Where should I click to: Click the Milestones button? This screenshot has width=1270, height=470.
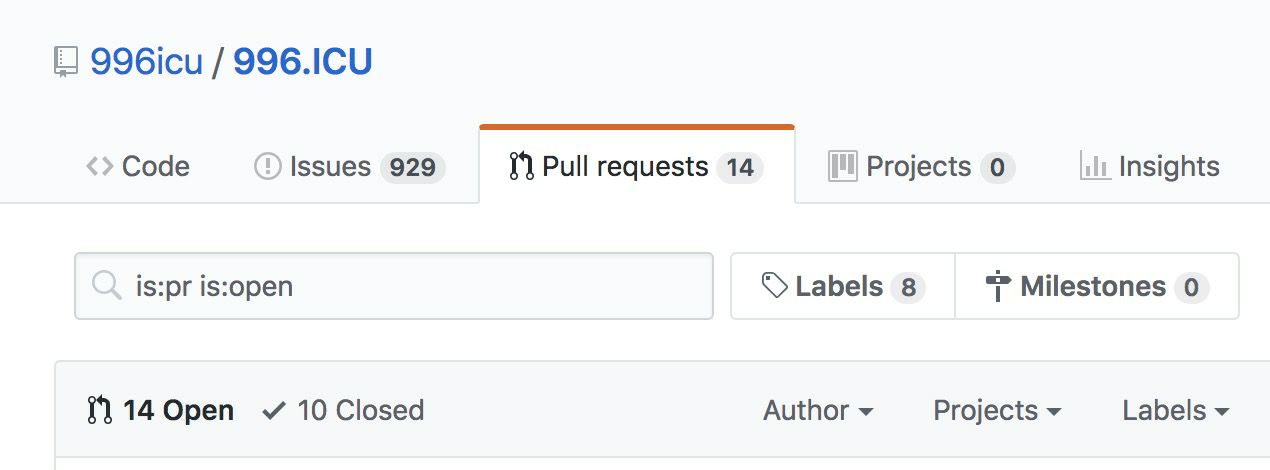coord(1097,287)
